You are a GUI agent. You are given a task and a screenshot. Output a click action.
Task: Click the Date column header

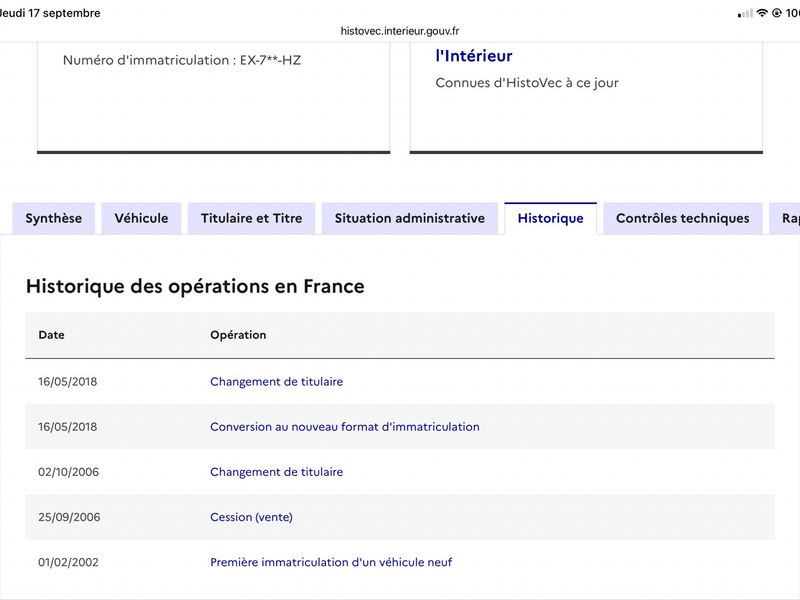point(52,335)
